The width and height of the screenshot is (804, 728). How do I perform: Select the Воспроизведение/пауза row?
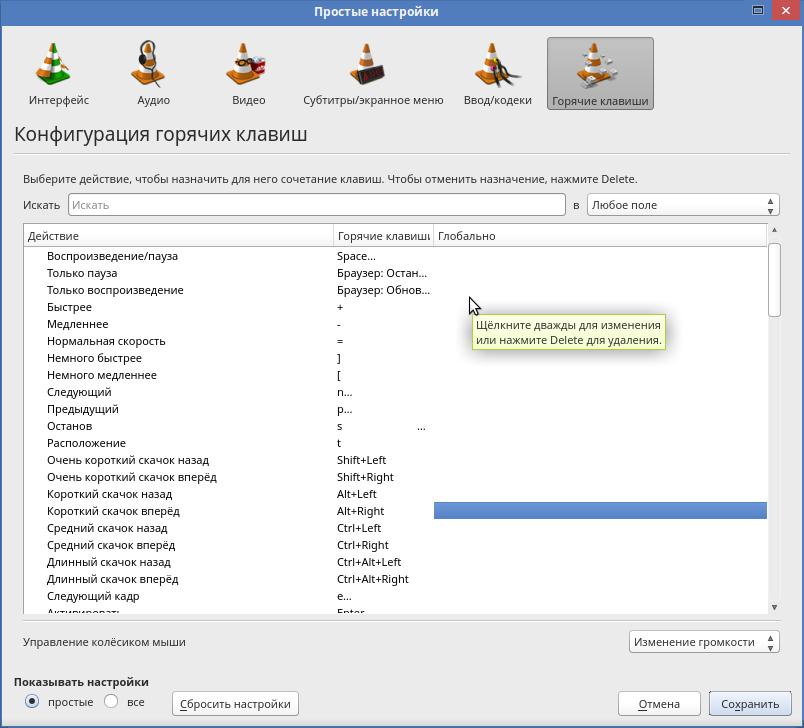point(395,256)
